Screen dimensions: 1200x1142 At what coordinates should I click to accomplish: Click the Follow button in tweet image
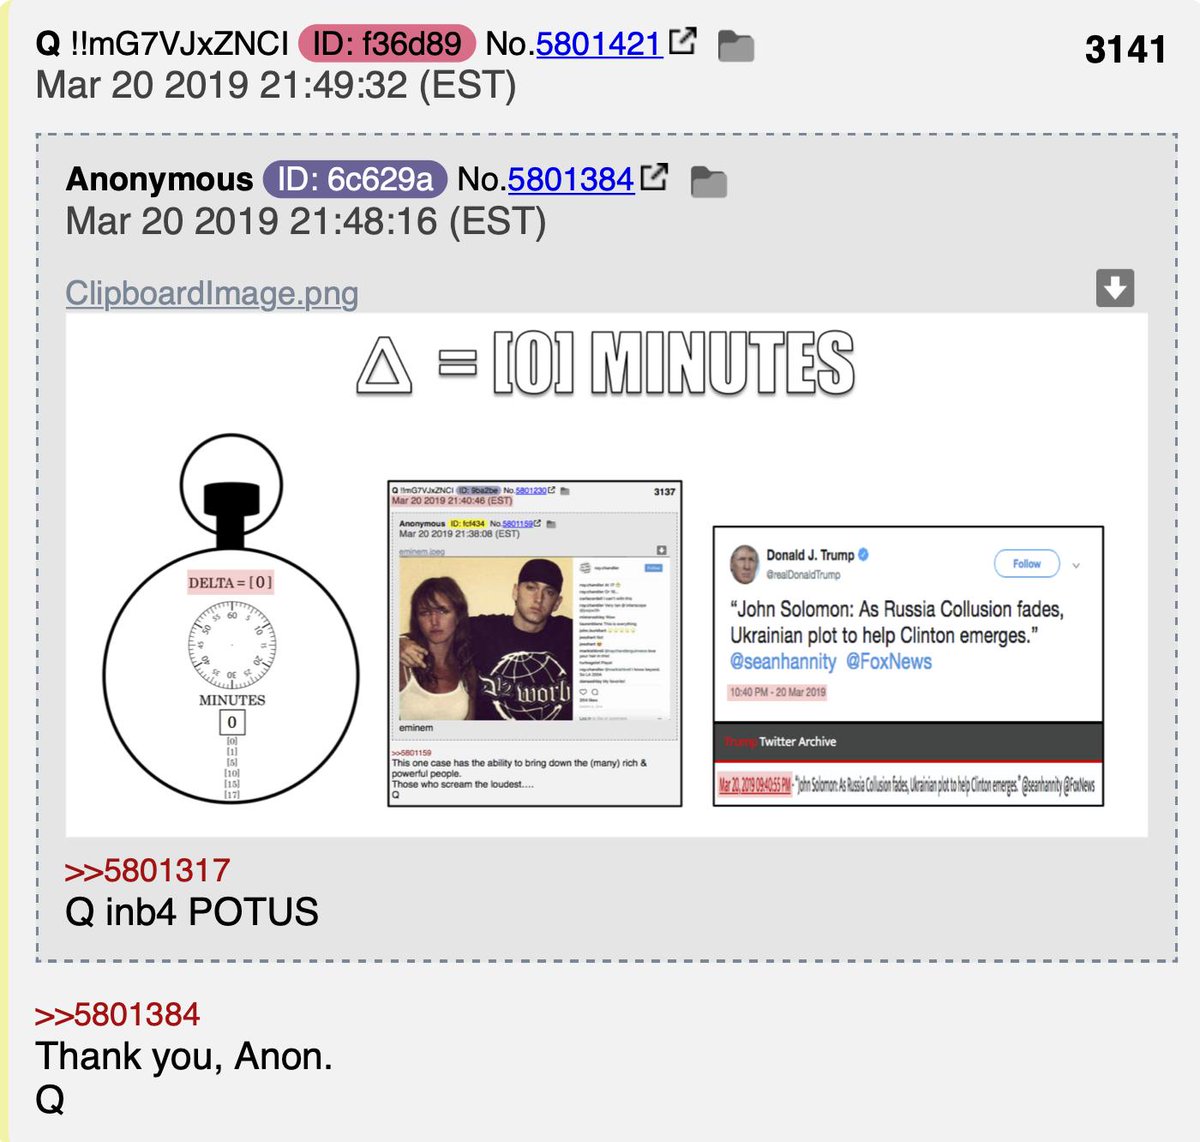pos(1026,564)
